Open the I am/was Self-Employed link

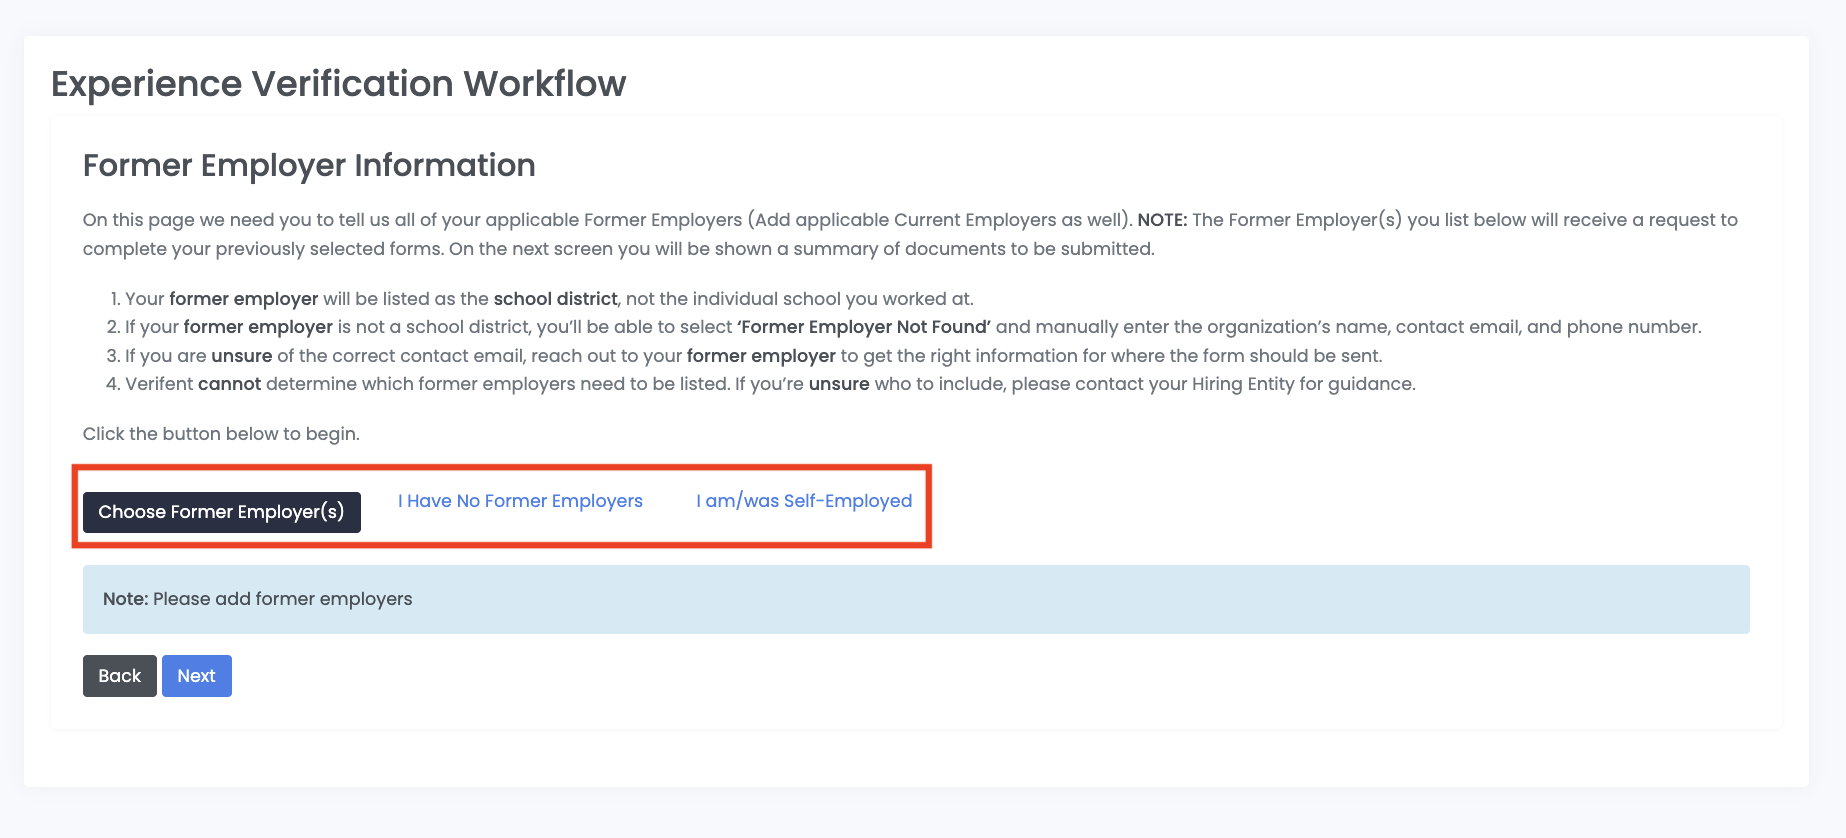[x=804, y=501]
